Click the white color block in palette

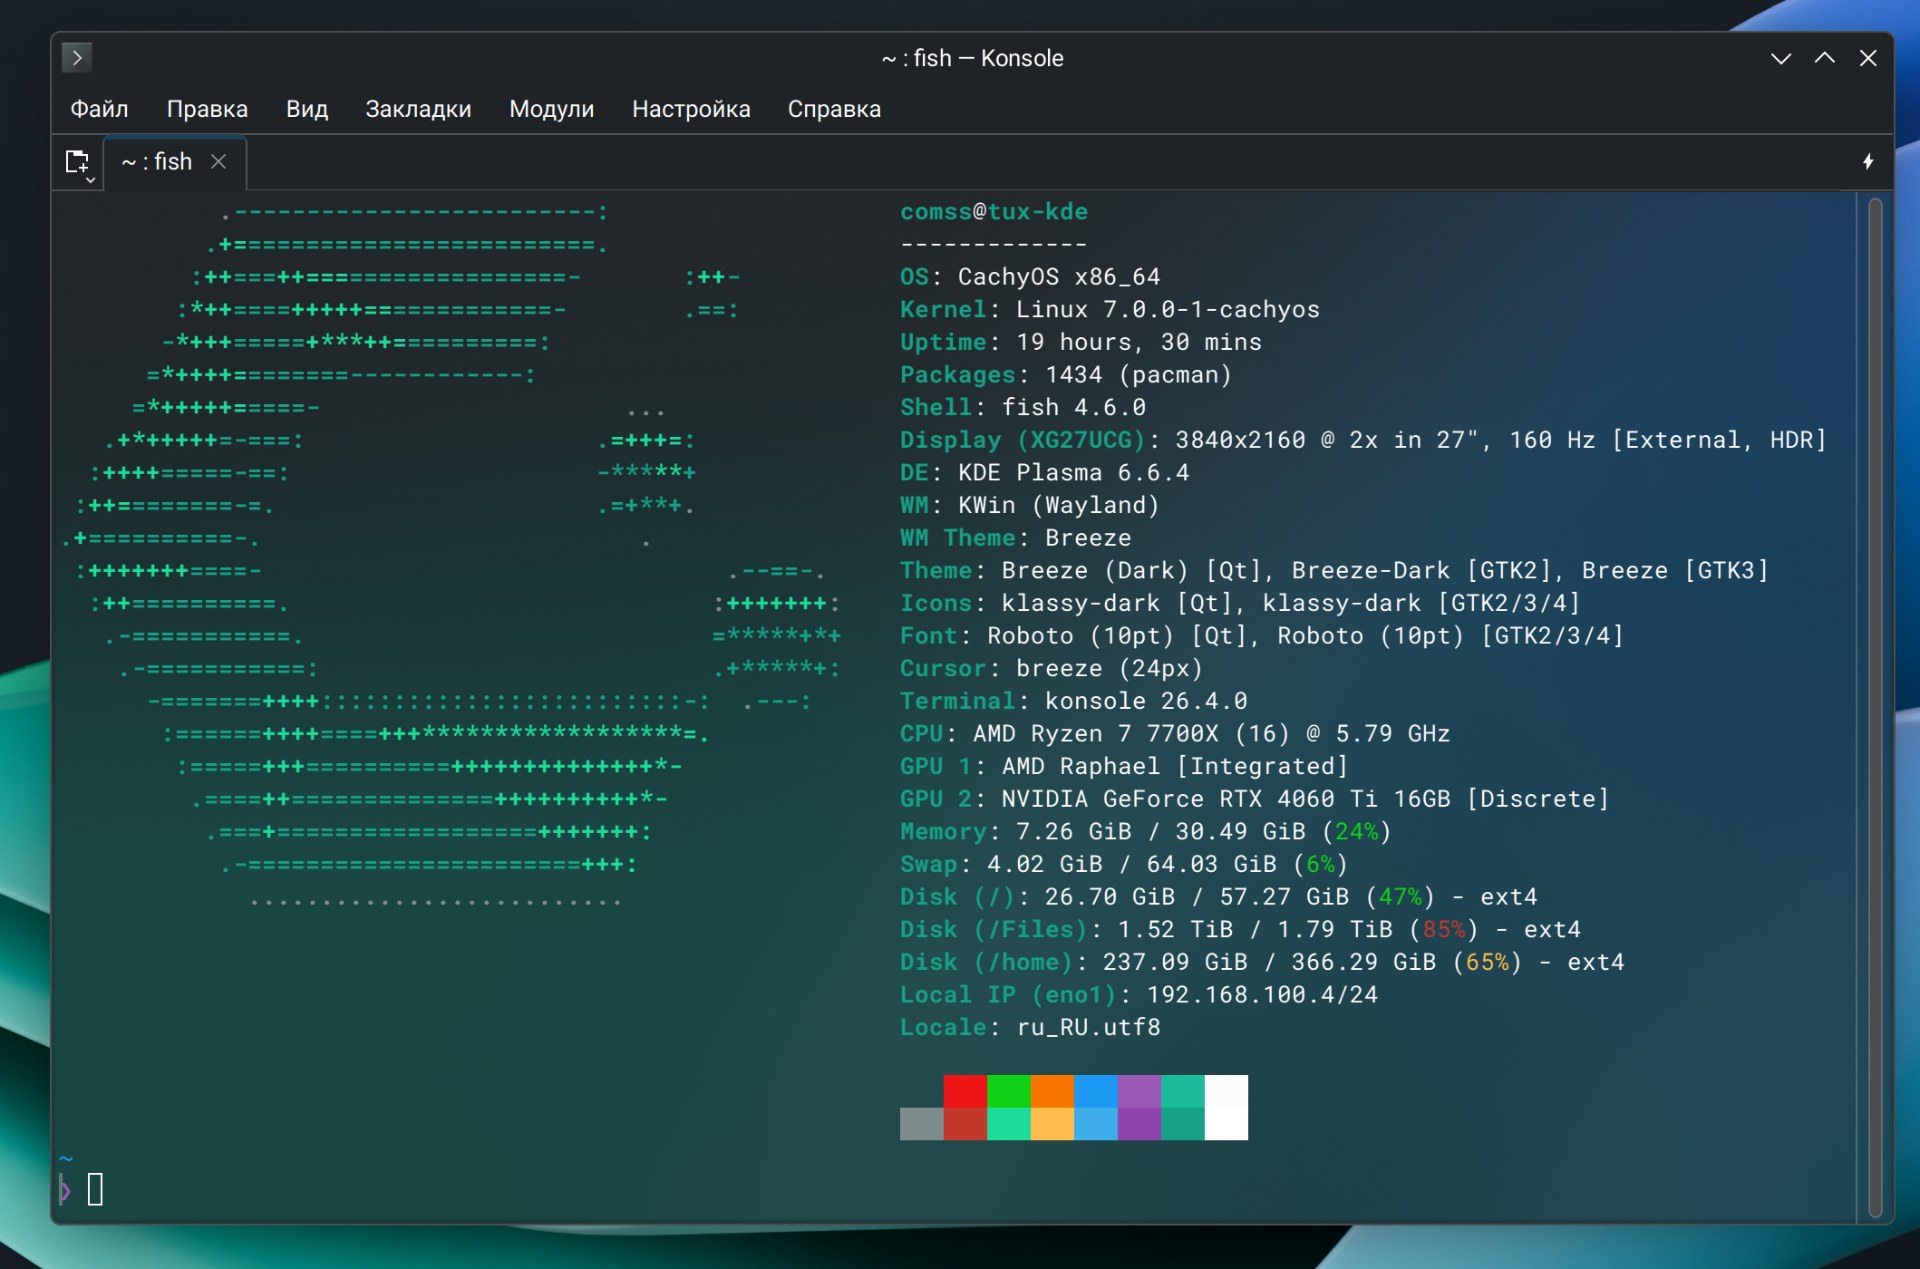coord(1226,1107)
